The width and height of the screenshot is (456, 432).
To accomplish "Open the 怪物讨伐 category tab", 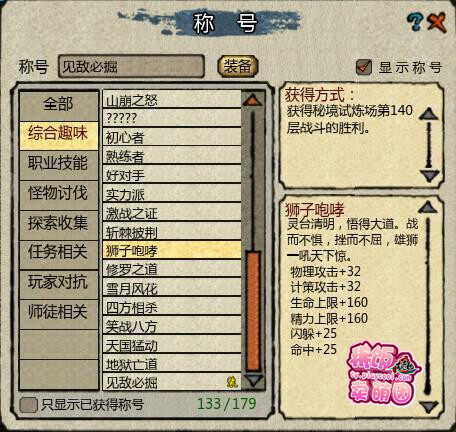I will pos(59,195).
